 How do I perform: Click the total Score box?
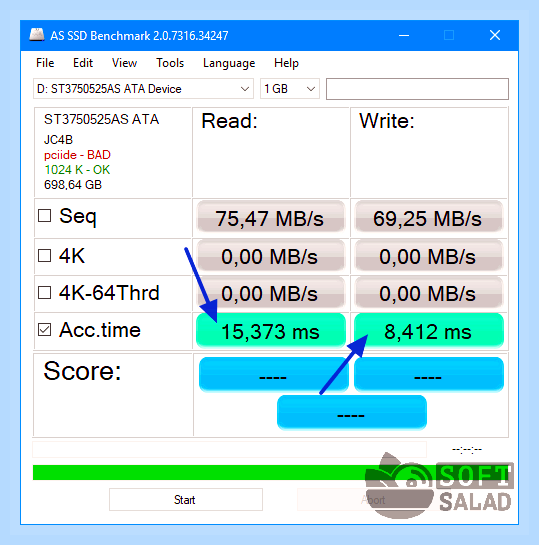352,413
